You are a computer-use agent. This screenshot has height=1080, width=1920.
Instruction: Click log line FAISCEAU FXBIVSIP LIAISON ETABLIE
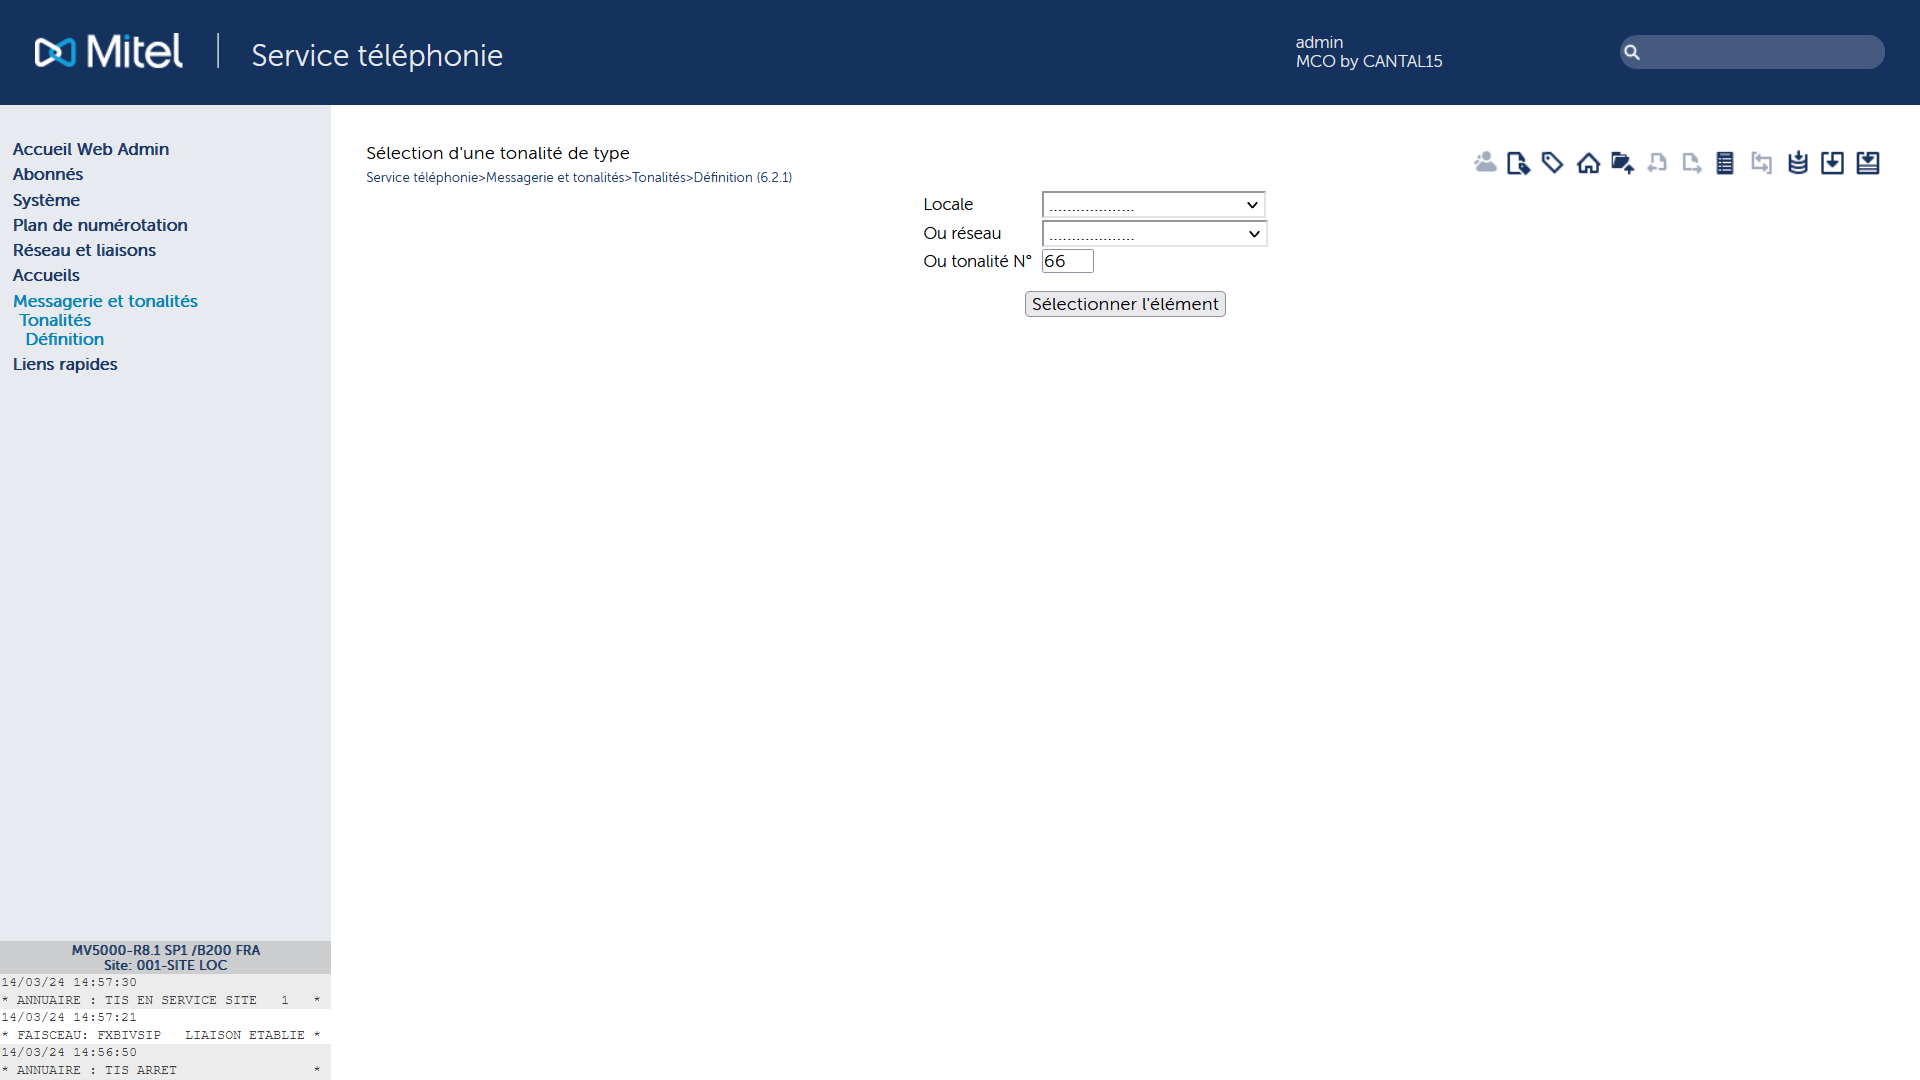[161, 1035]
